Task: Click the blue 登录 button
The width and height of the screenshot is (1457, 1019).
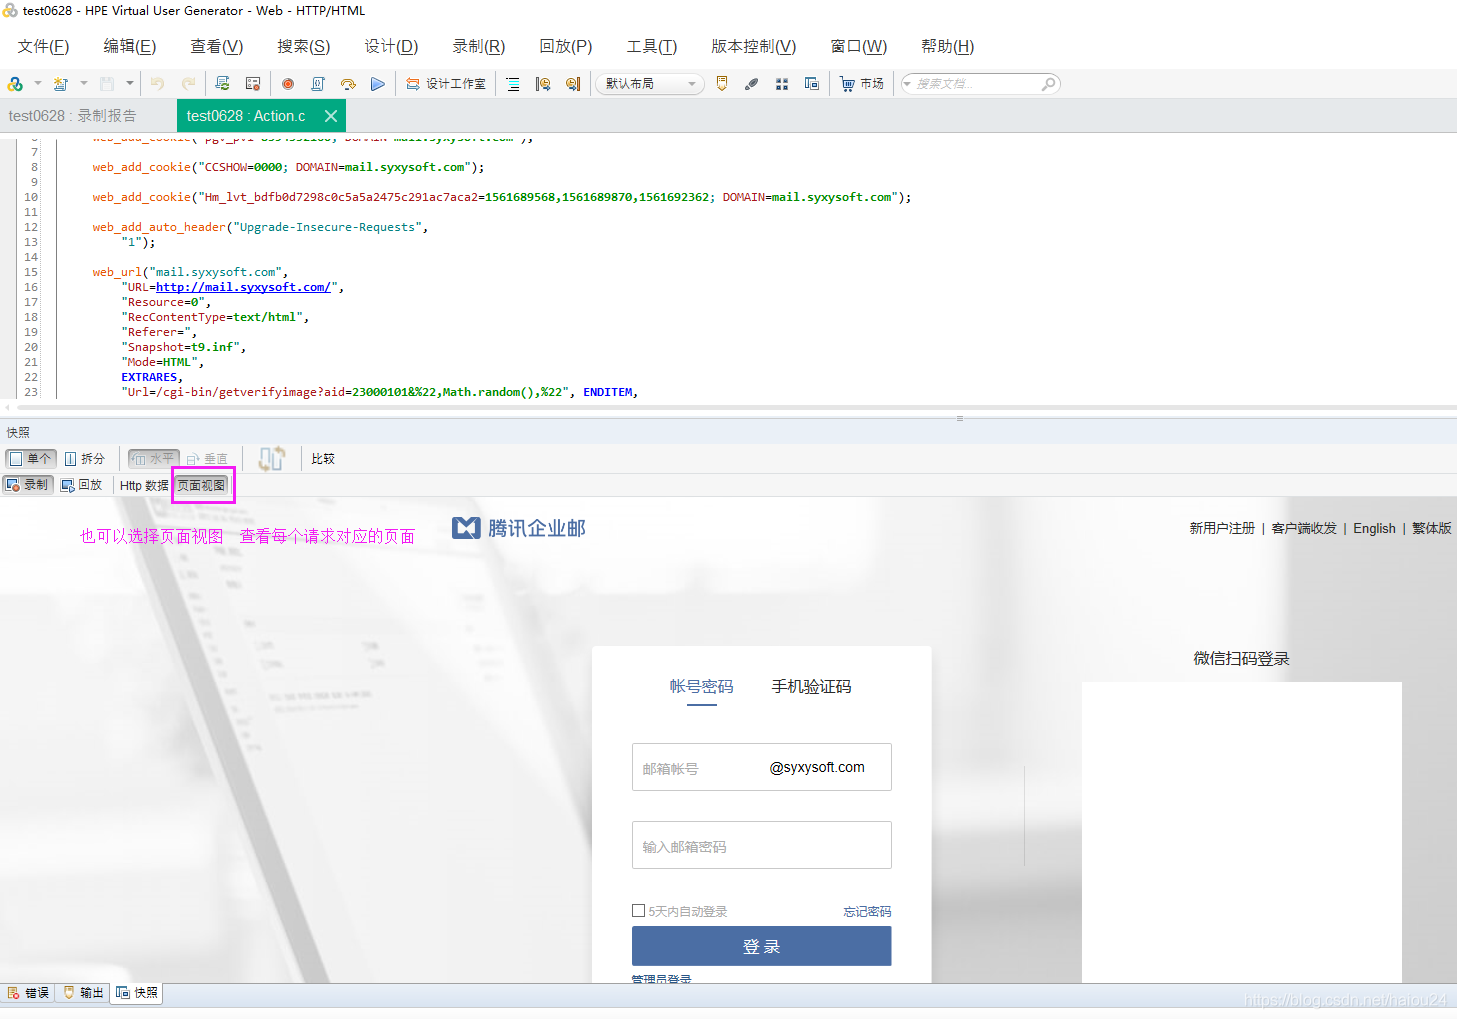Action: tap(762, 946)
